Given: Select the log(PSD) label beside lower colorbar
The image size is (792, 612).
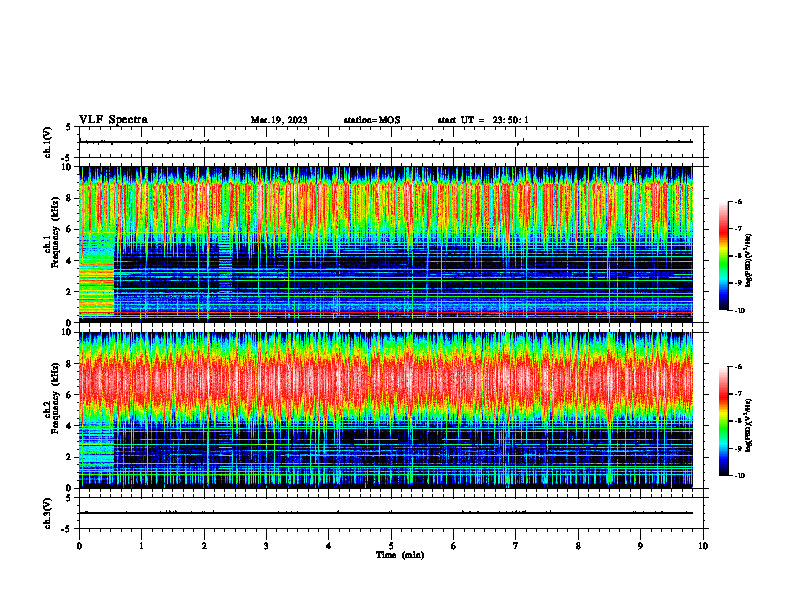Looking at the screenshot, I should point(749,425).
